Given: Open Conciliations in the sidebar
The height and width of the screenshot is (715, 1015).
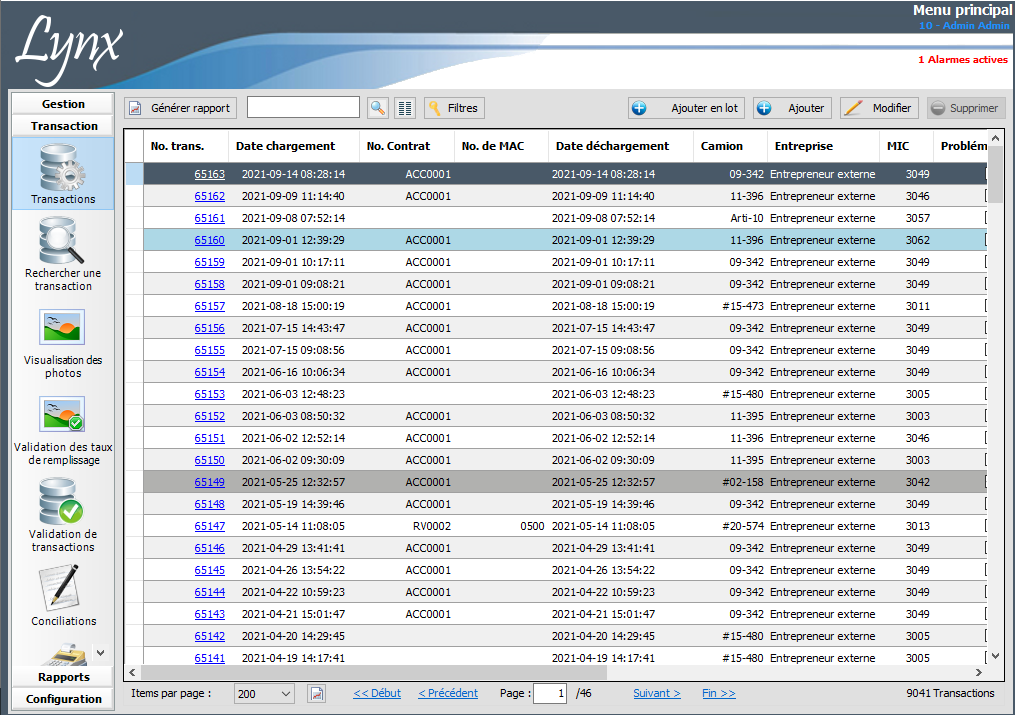Looking at the screenshot, I should point(63,595).
